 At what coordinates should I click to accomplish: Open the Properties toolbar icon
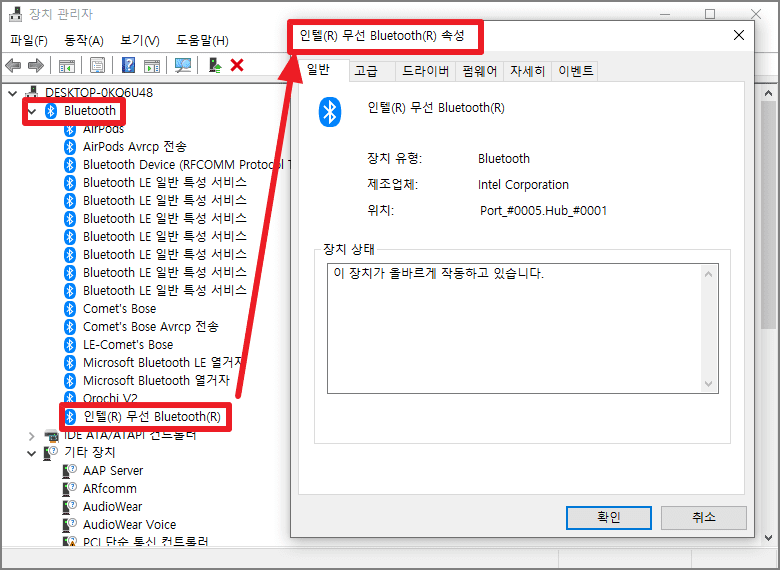tap(98, 66)
